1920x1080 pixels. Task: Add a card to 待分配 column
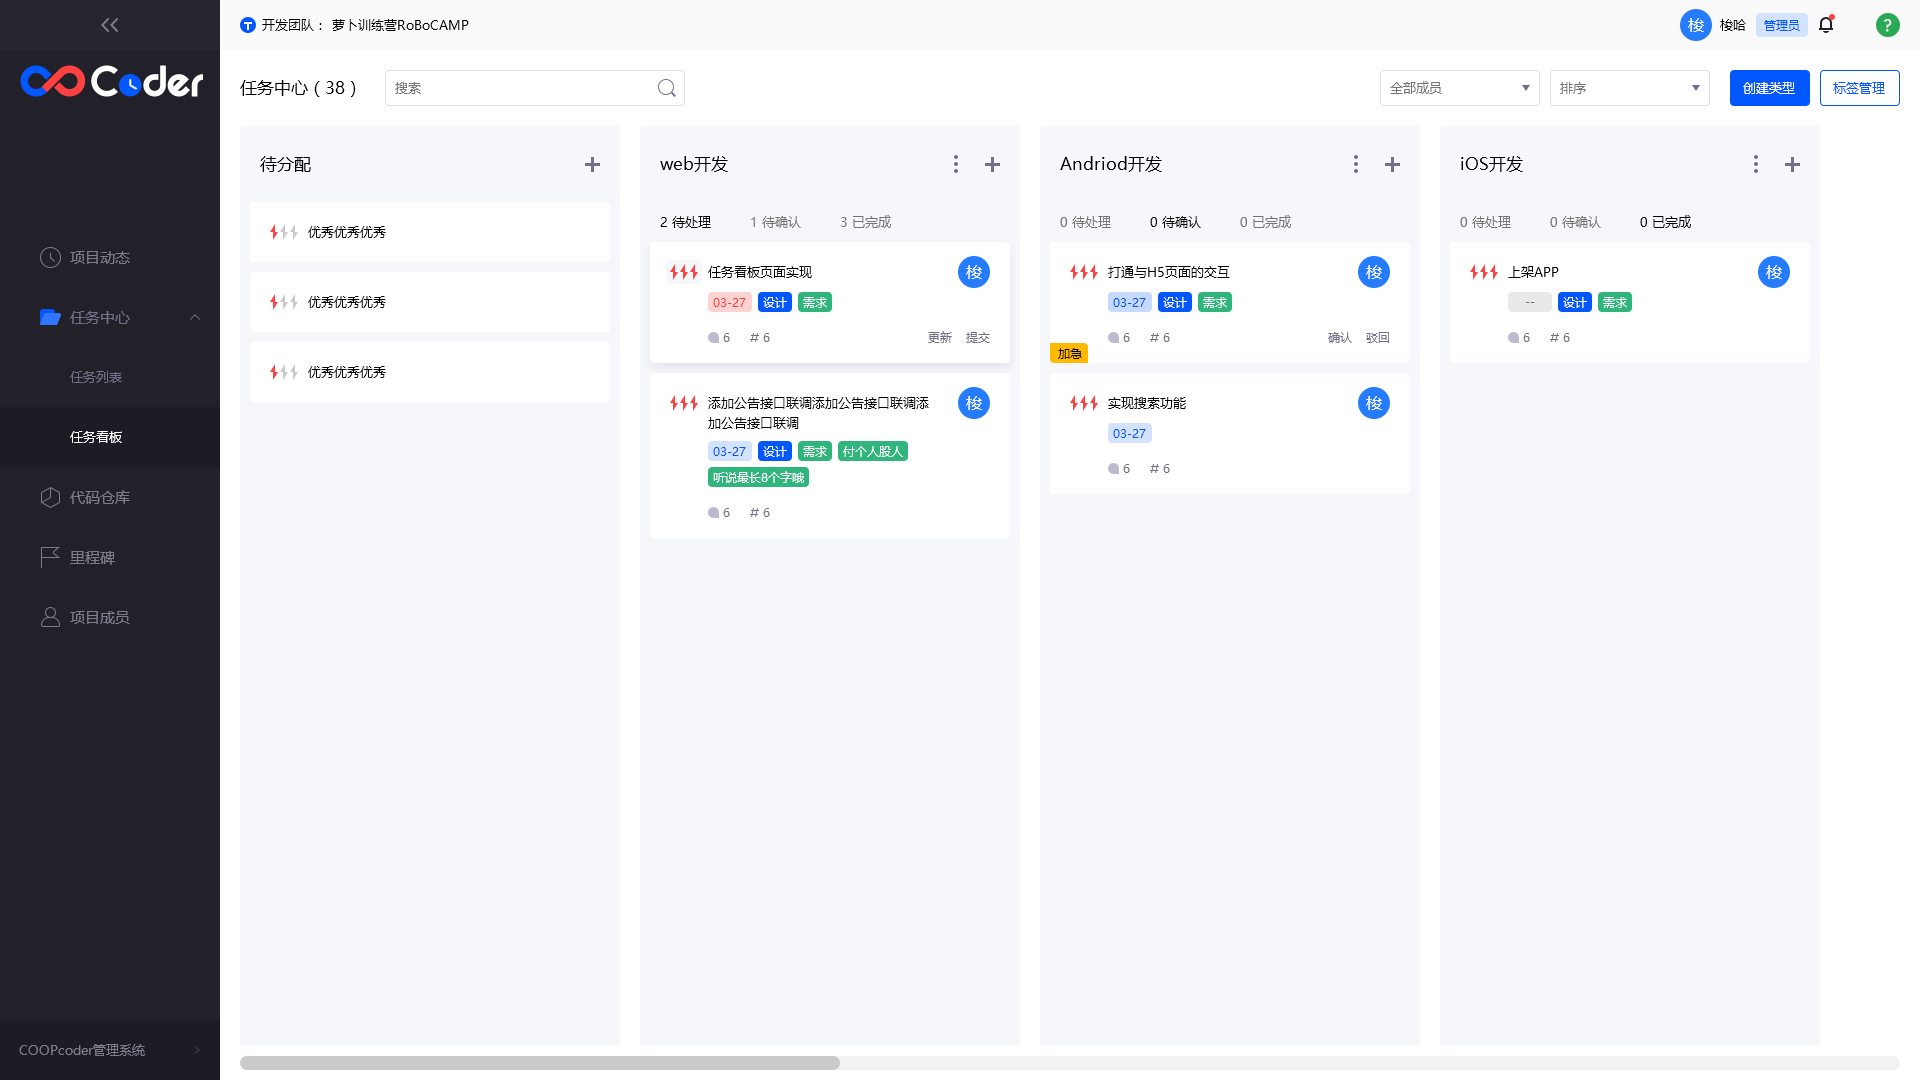(592, 164)
